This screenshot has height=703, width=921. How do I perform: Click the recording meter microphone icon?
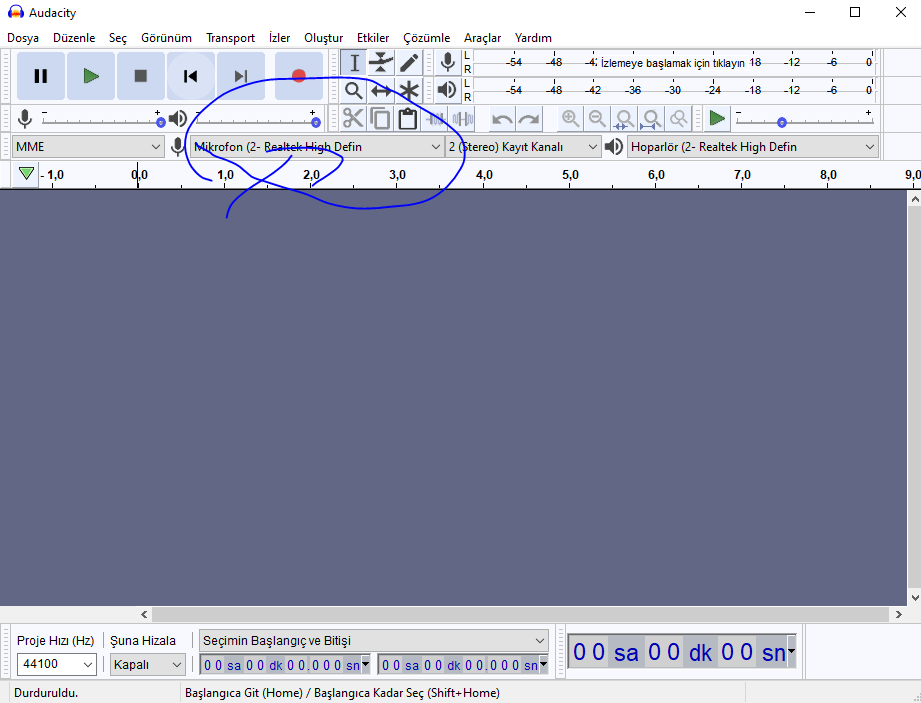tap(448, 62)
